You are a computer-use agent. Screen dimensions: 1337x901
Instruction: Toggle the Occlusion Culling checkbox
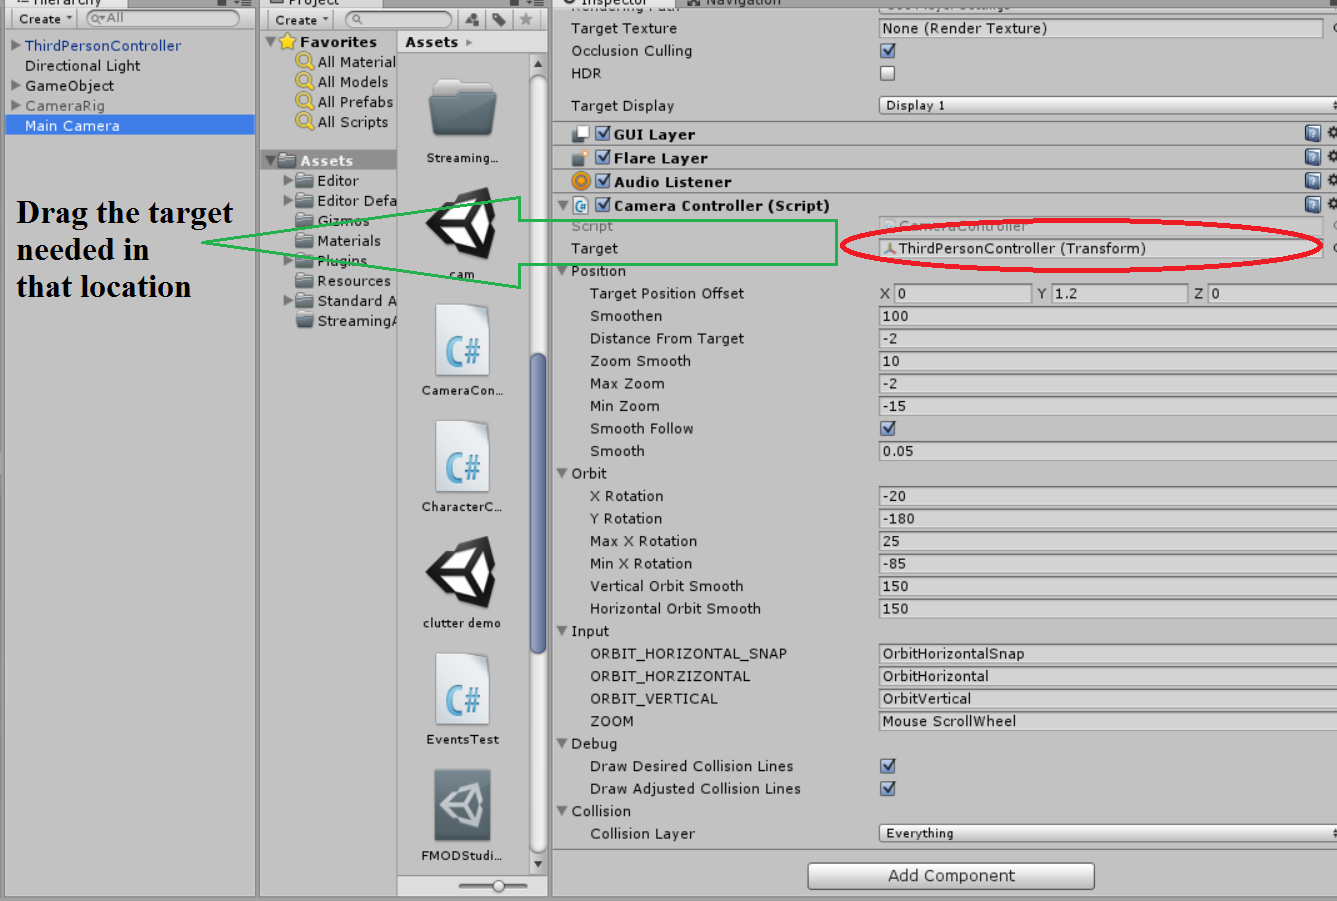888,51
